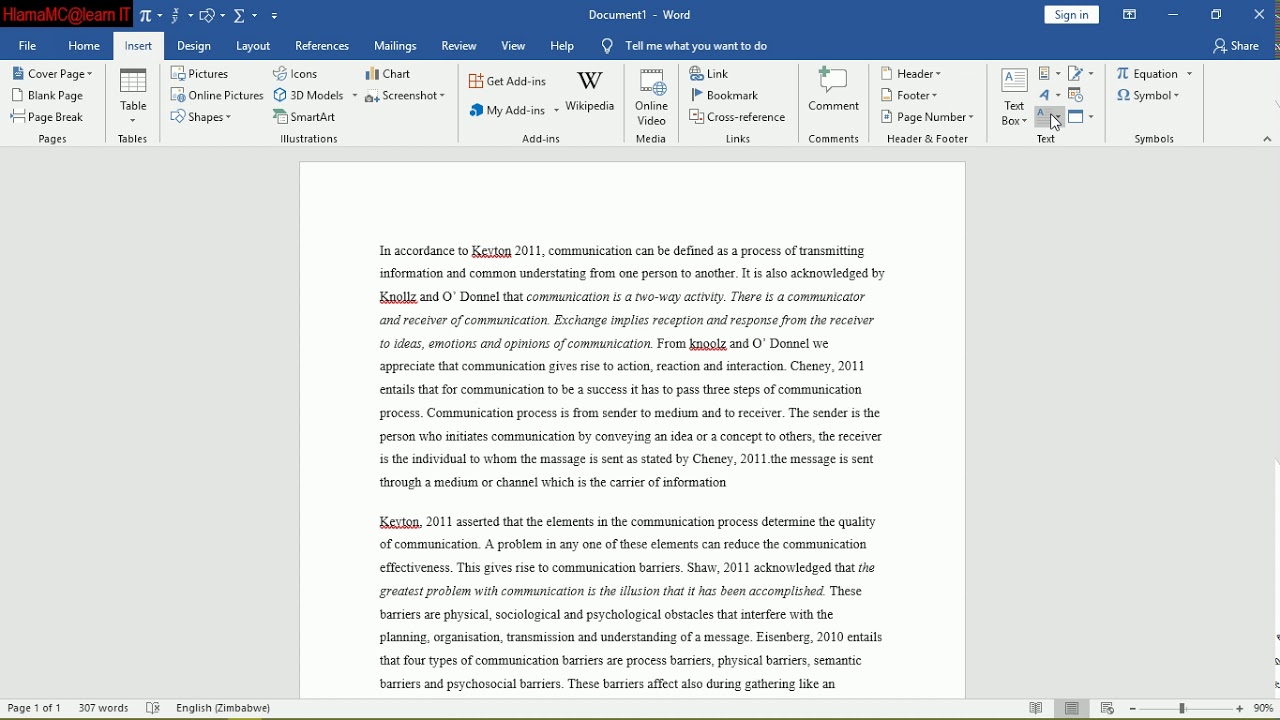Insert a Cross-reference
The width and height of the screenshot is (1280, 720).
738,117
